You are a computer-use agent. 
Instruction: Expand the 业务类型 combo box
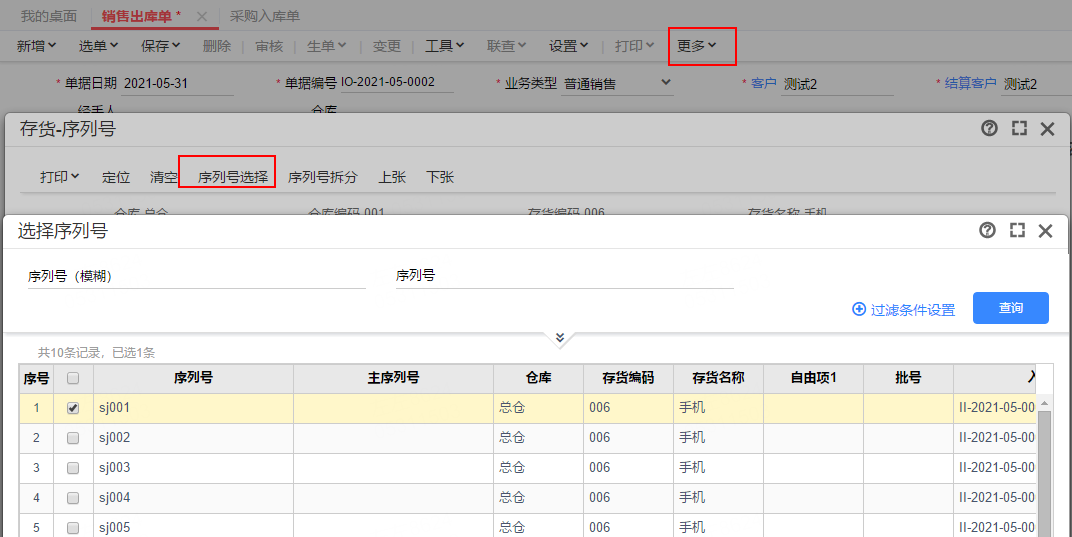coord(666,84)
